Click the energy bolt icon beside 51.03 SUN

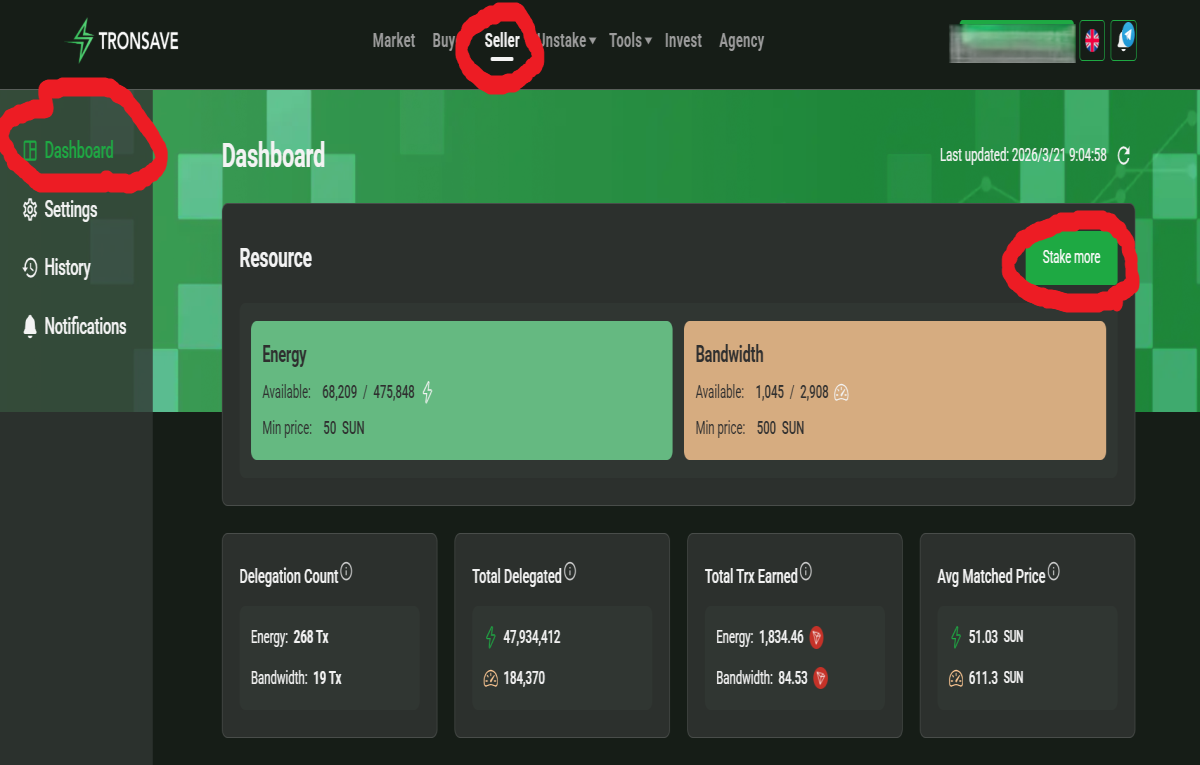tap(956, 637)
